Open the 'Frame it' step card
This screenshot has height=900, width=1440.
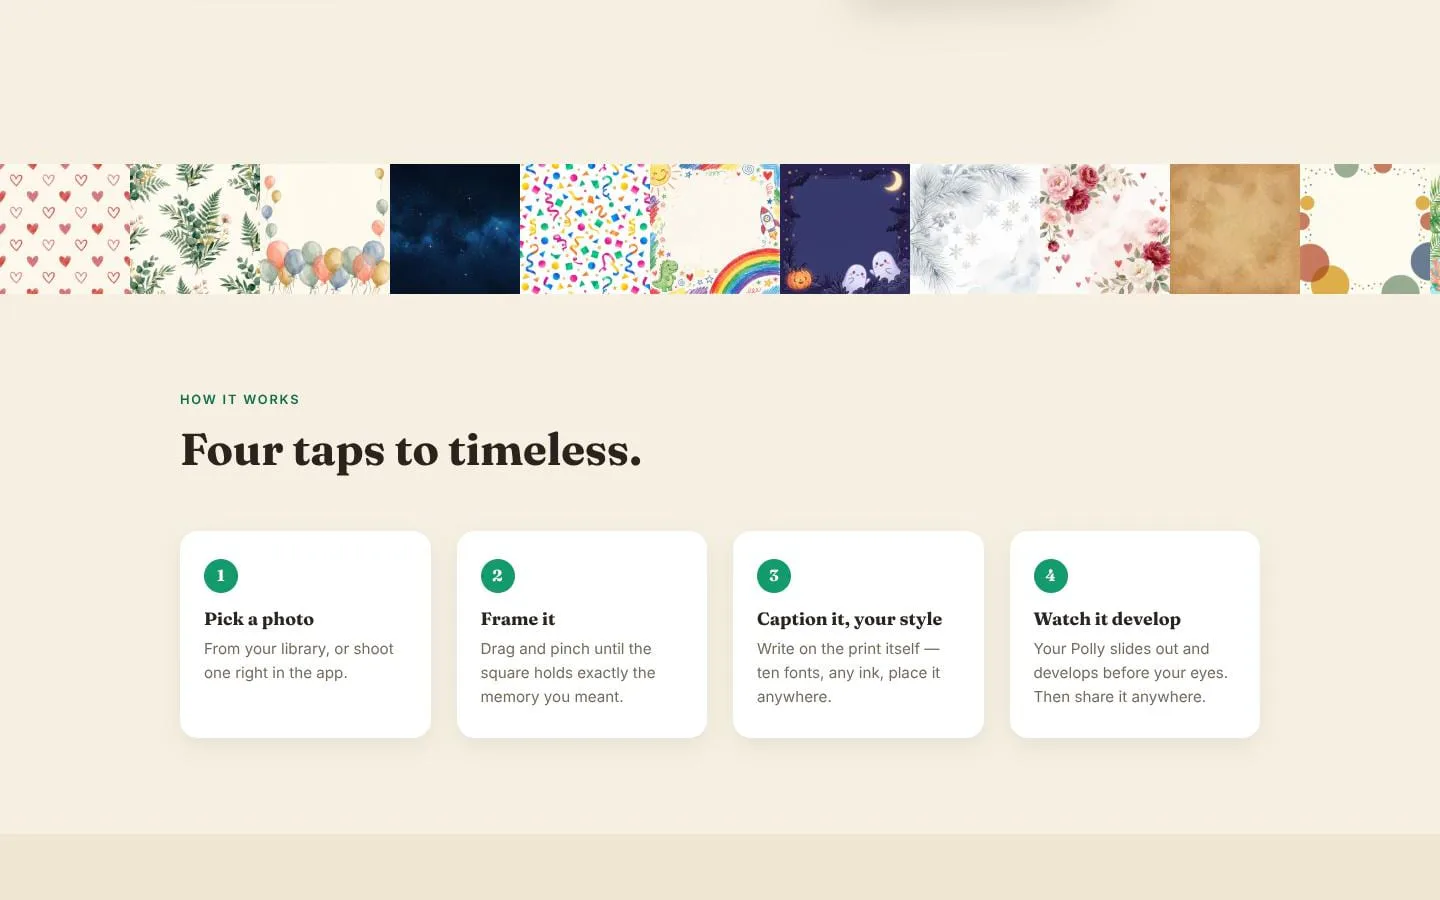pyautogui.click(x=582, y=635)
